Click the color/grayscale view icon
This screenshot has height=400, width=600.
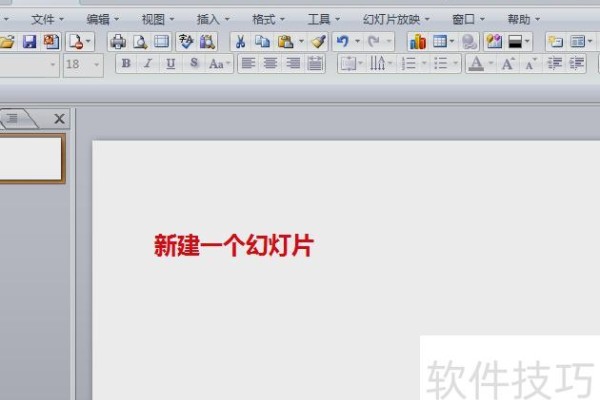515,41
